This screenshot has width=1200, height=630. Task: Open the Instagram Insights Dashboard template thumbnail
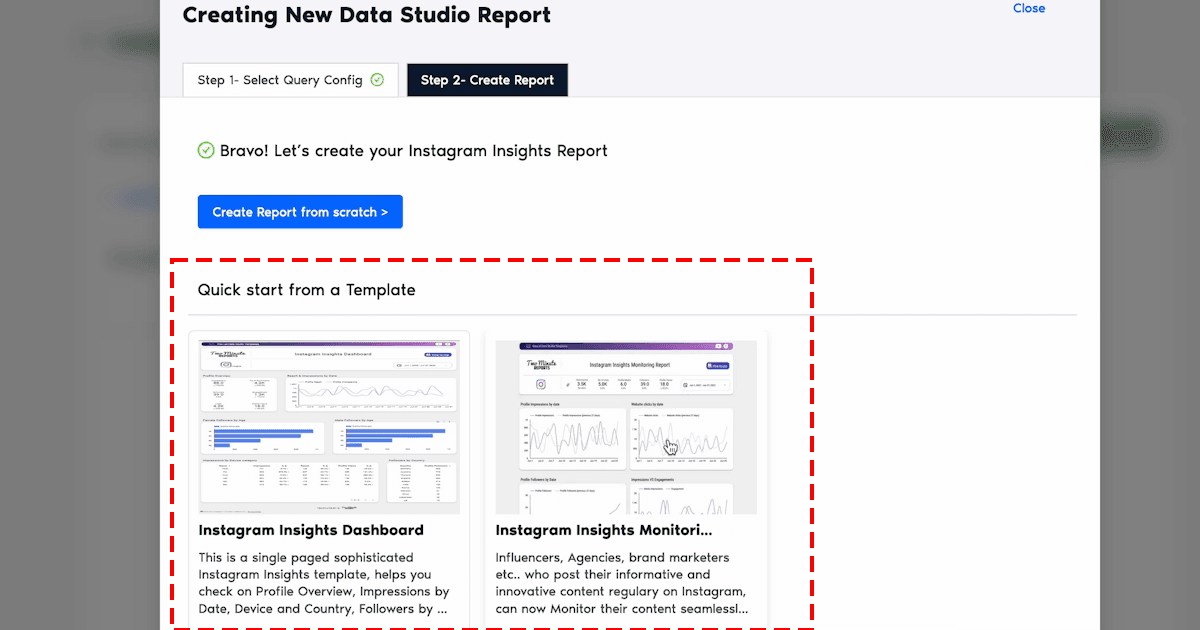(328, 427)
